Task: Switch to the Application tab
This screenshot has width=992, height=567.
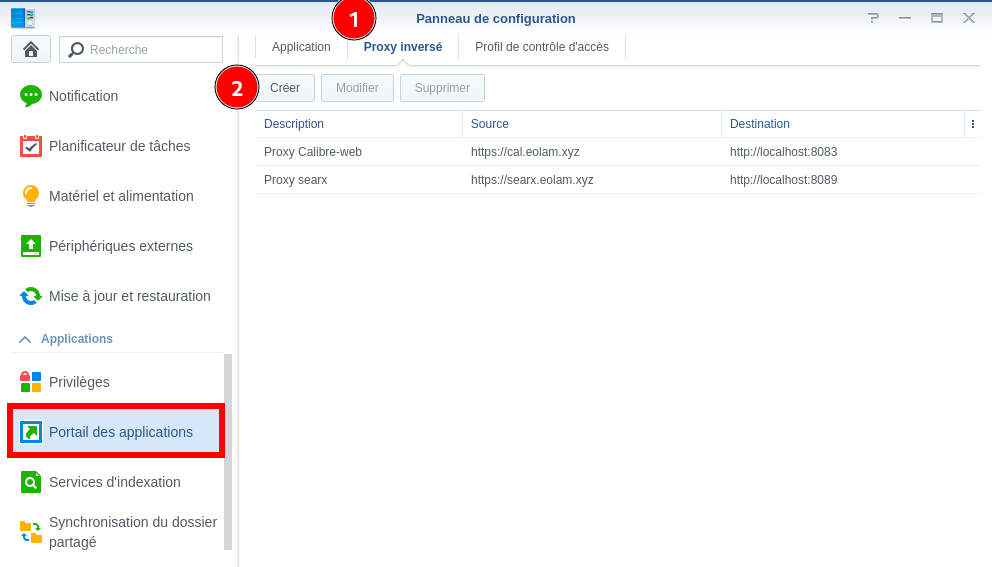Action: tap(301, 47)
